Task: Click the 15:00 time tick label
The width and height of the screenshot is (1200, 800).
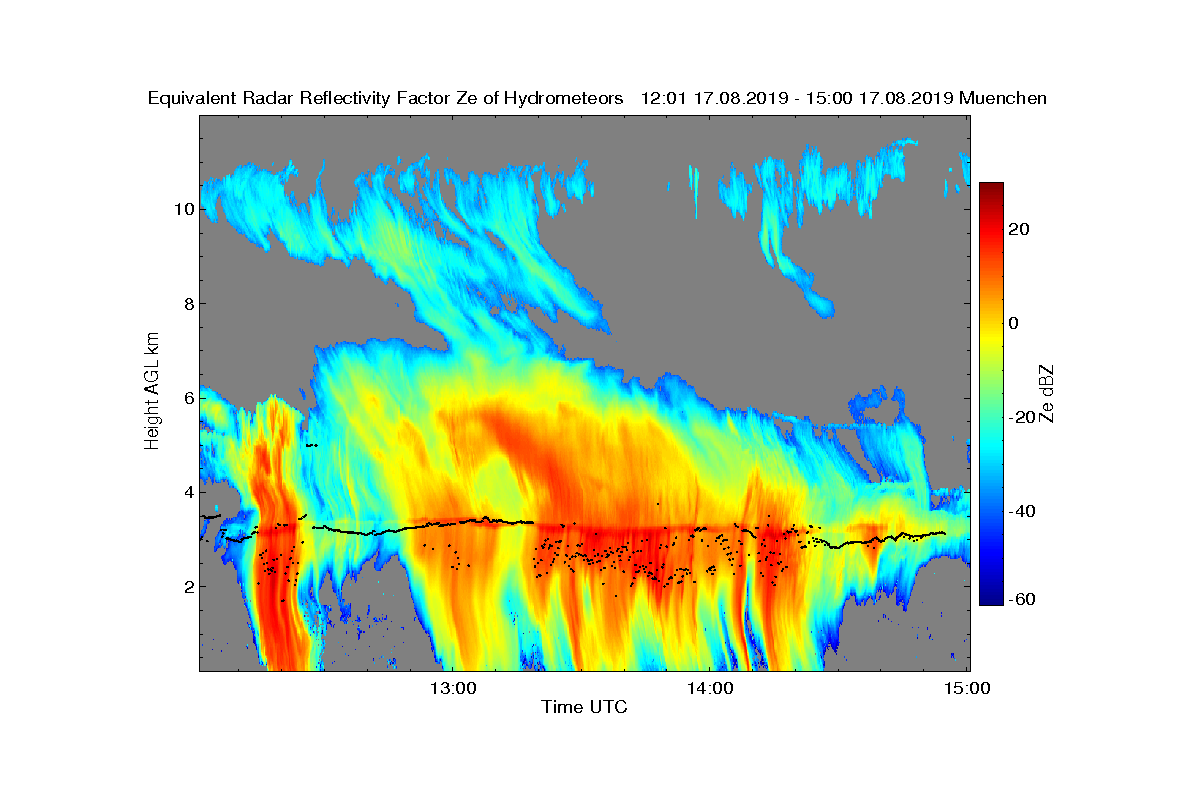Action: [x=967, y=688]
